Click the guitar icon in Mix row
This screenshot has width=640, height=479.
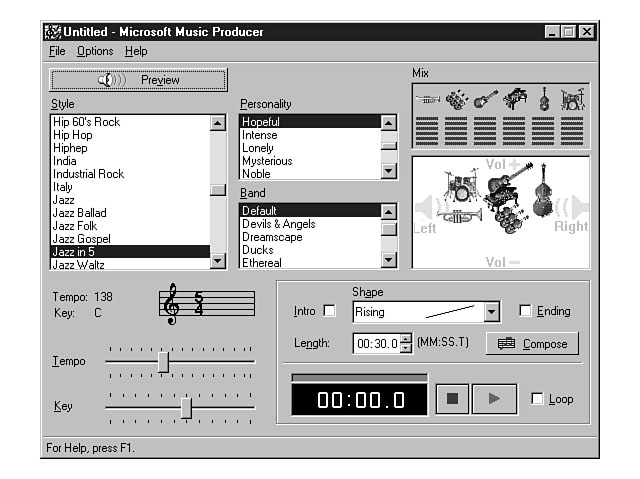point(485,99)
